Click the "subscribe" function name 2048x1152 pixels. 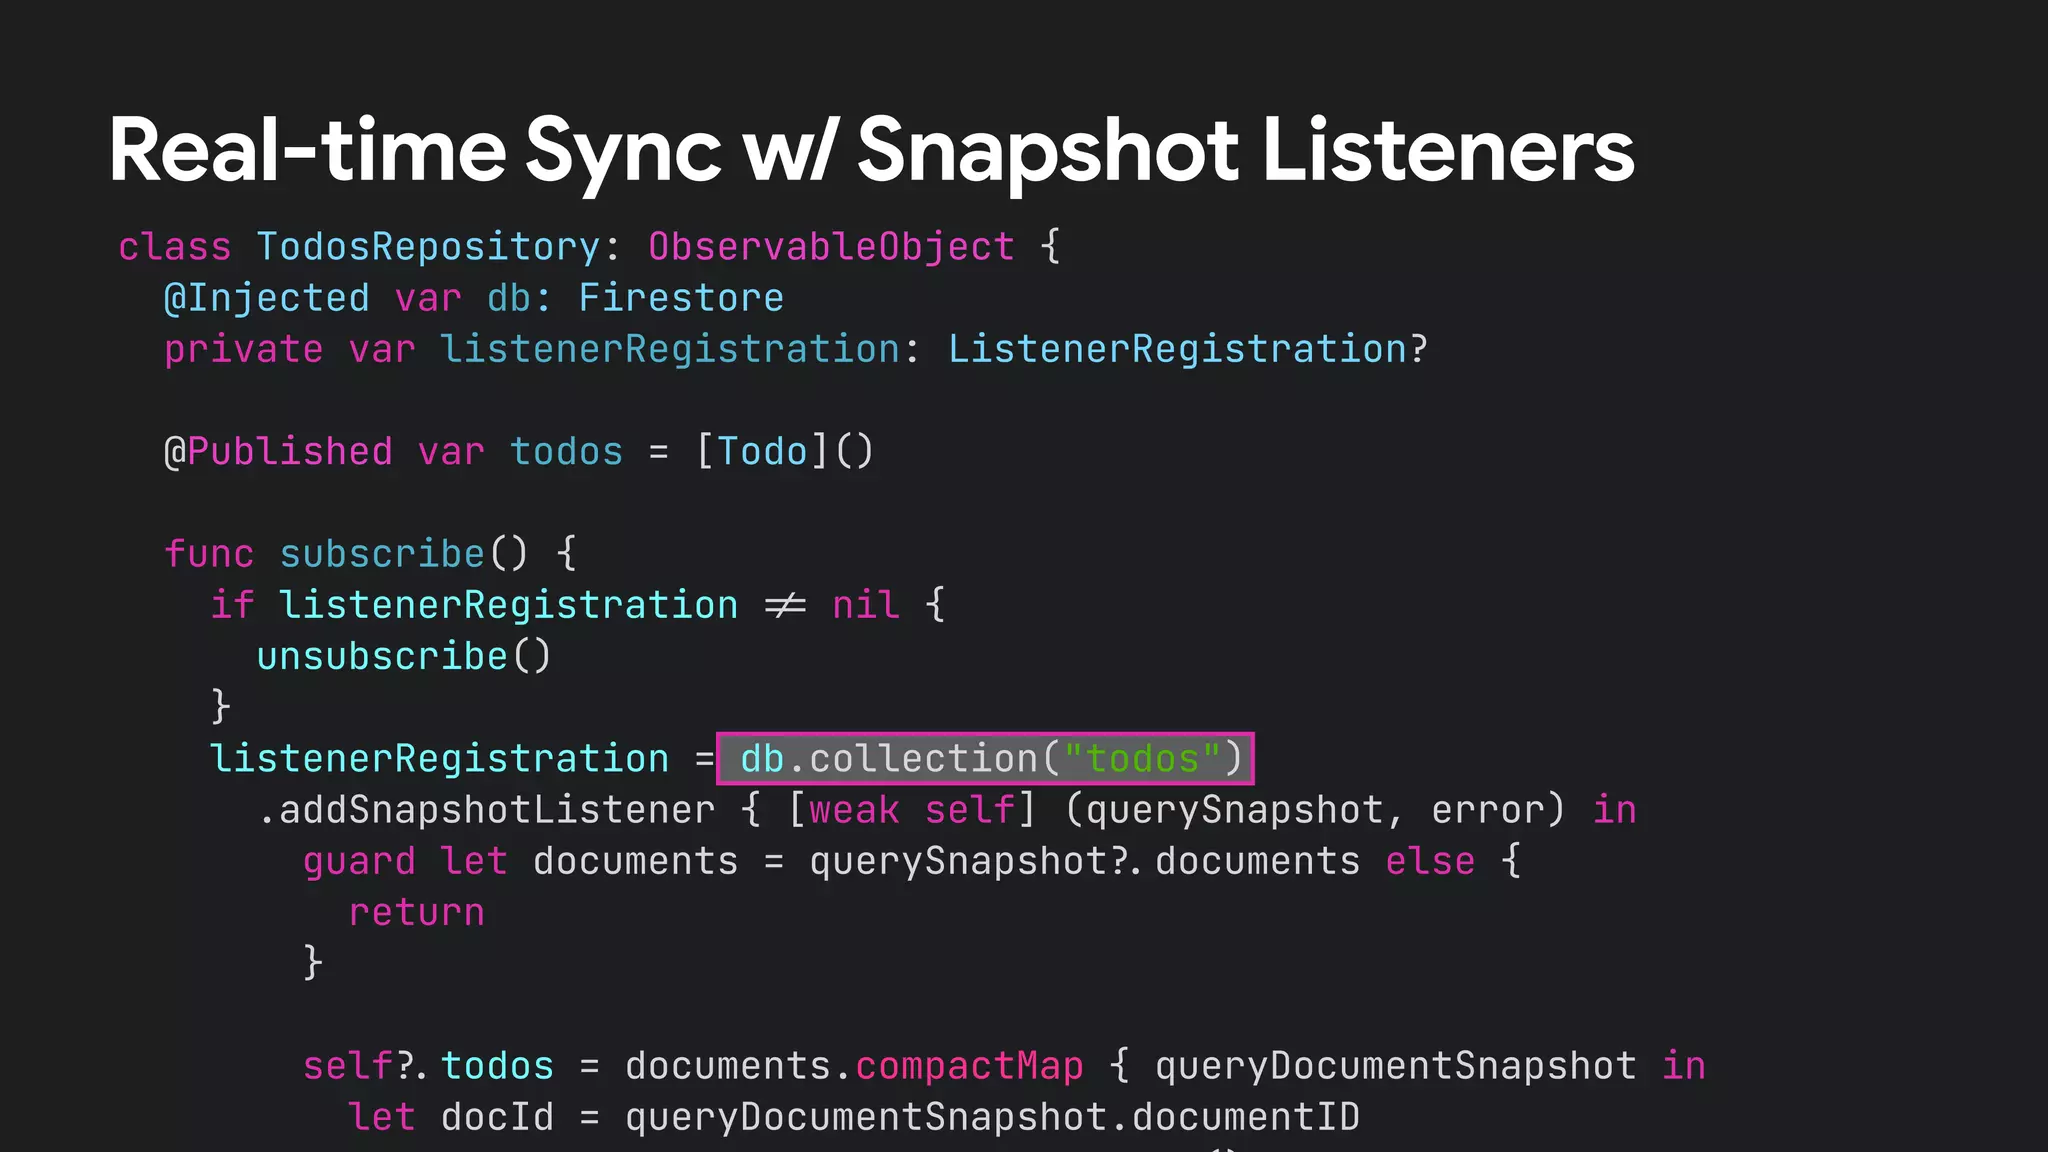tap(382, 553)
